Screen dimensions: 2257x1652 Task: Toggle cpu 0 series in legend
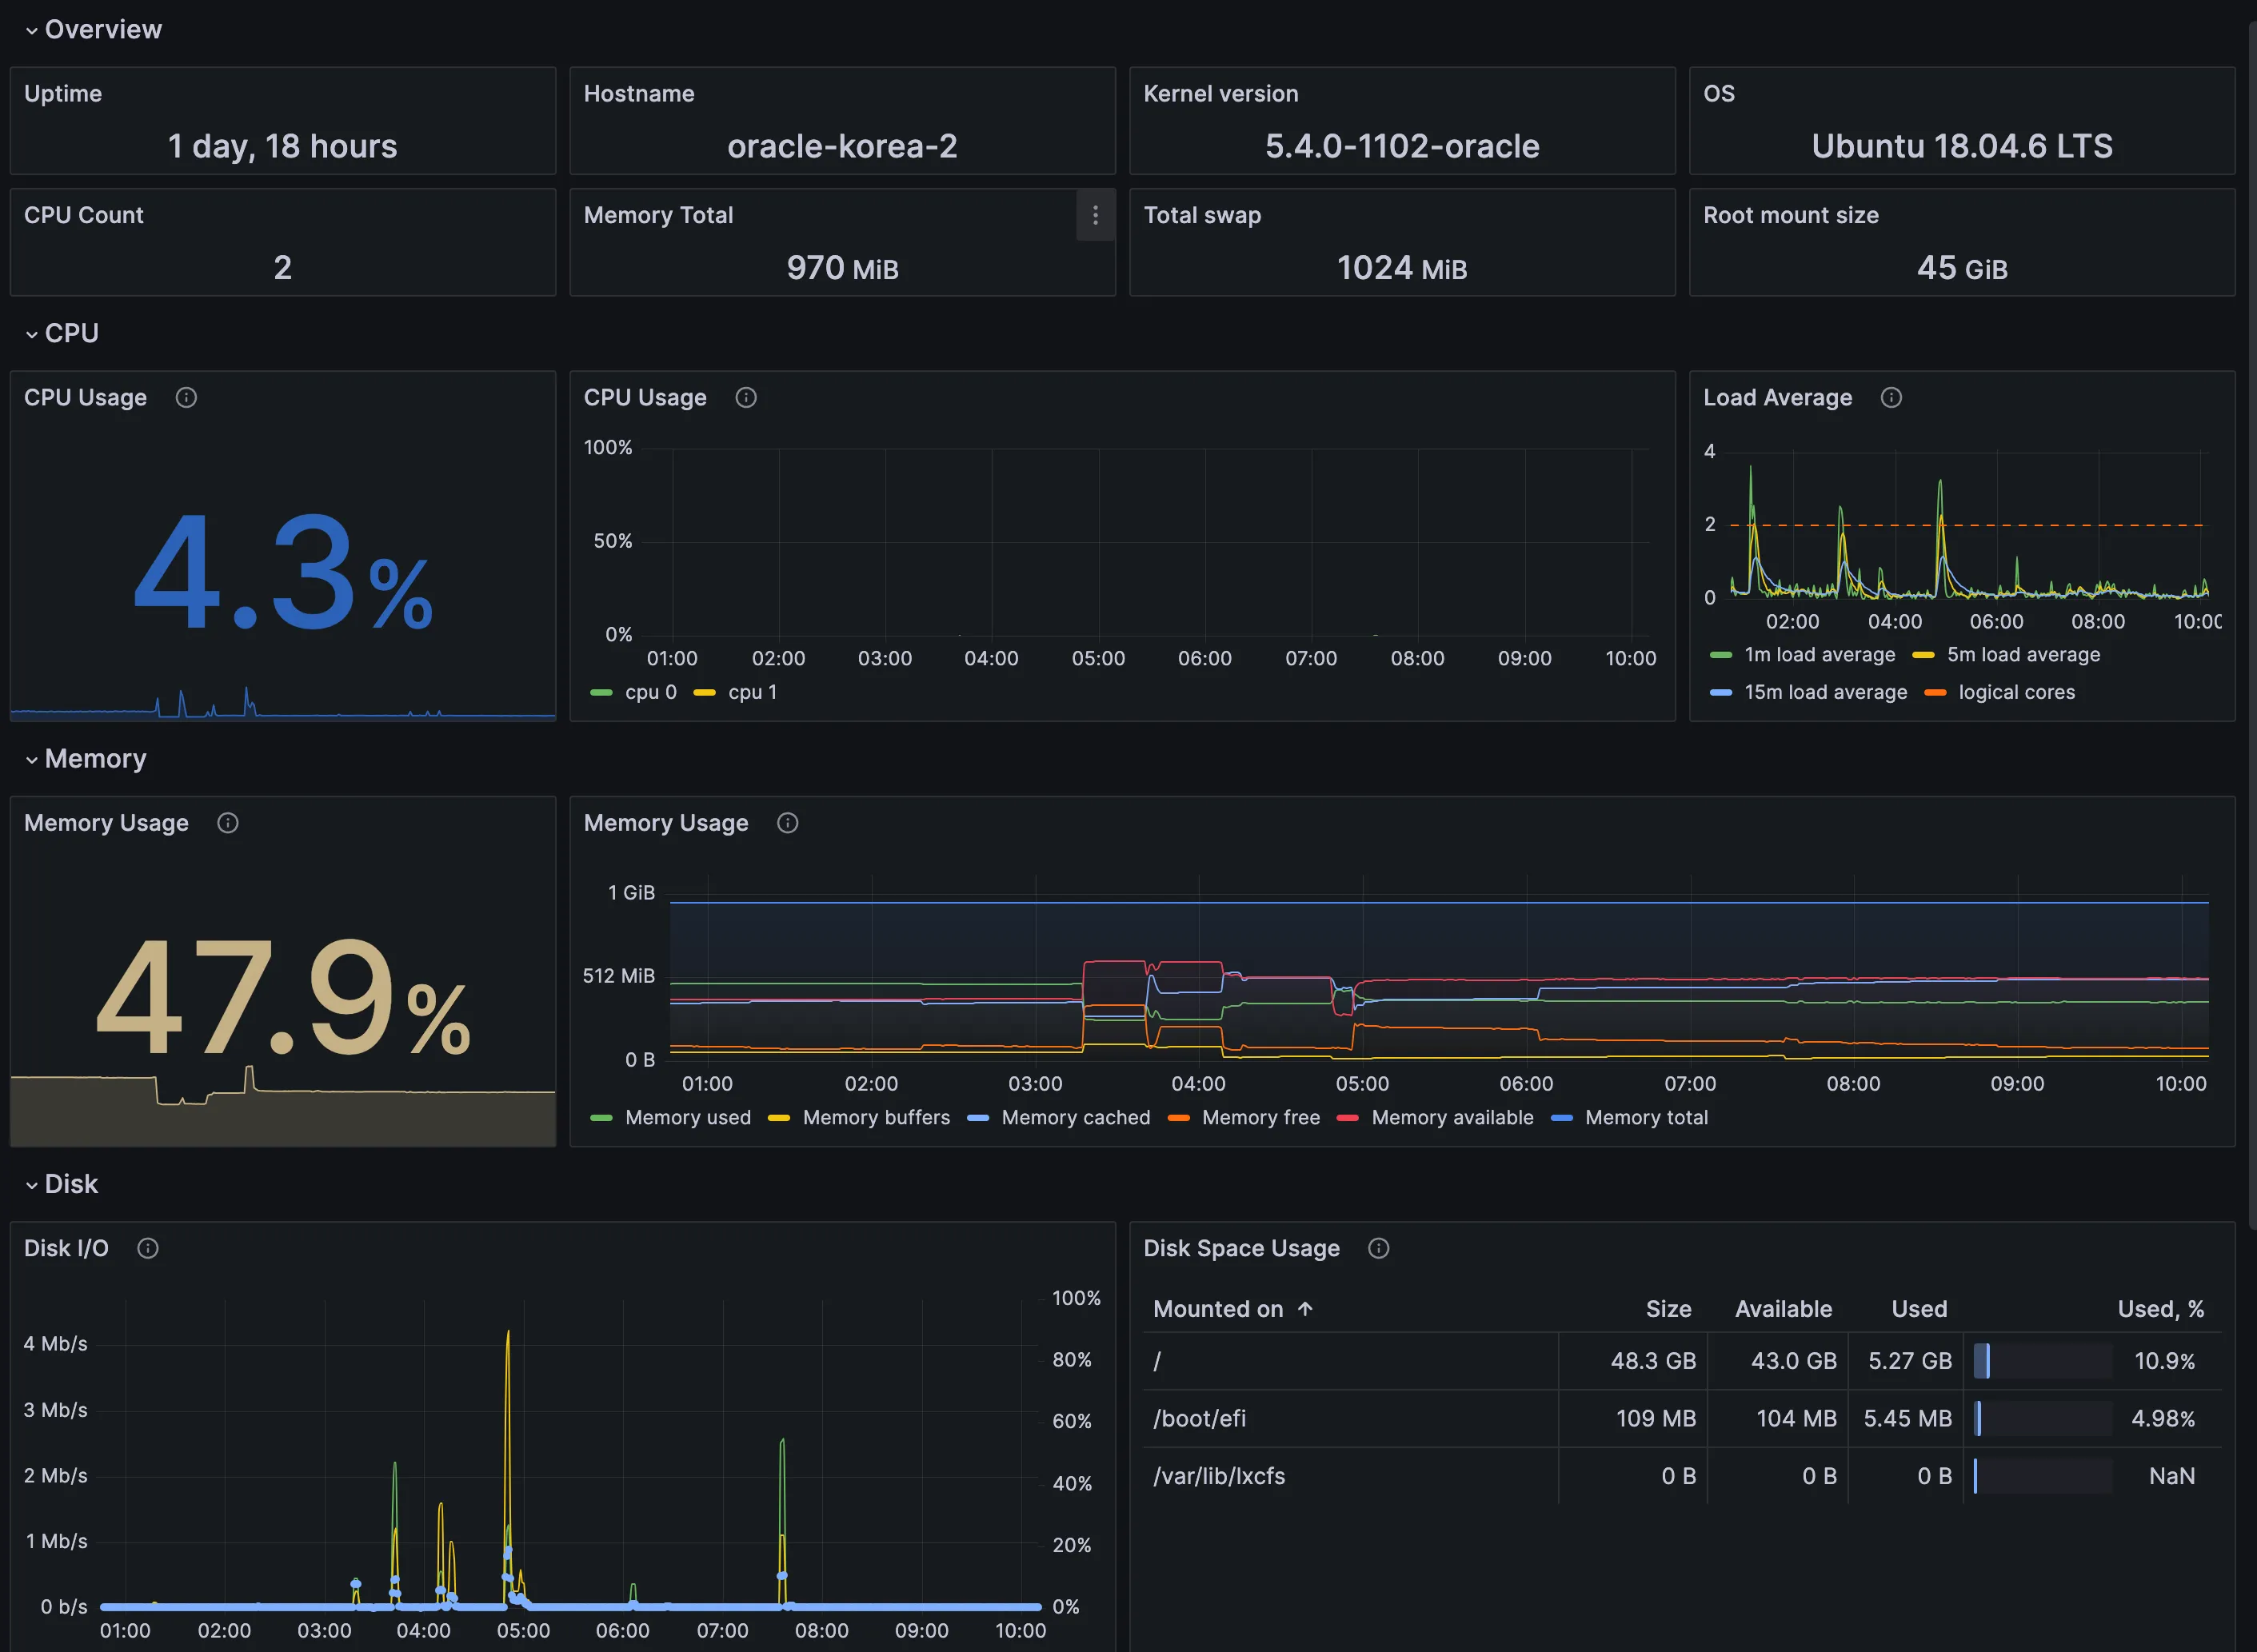click(x=650, y=692)
